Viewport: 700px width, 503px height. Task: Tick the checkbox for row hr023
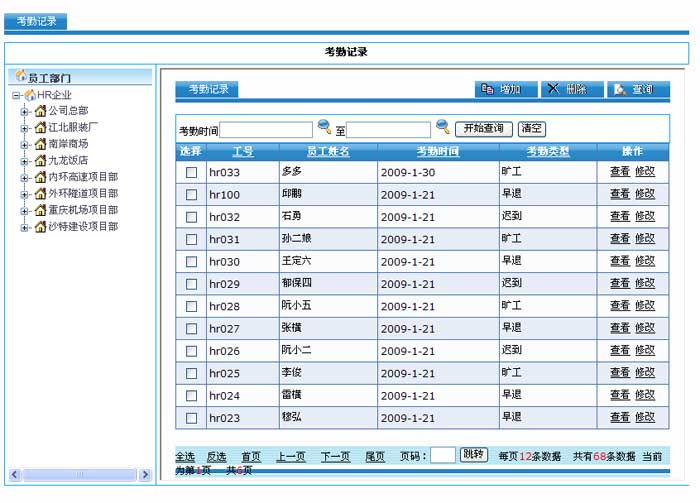pos(191,418)
